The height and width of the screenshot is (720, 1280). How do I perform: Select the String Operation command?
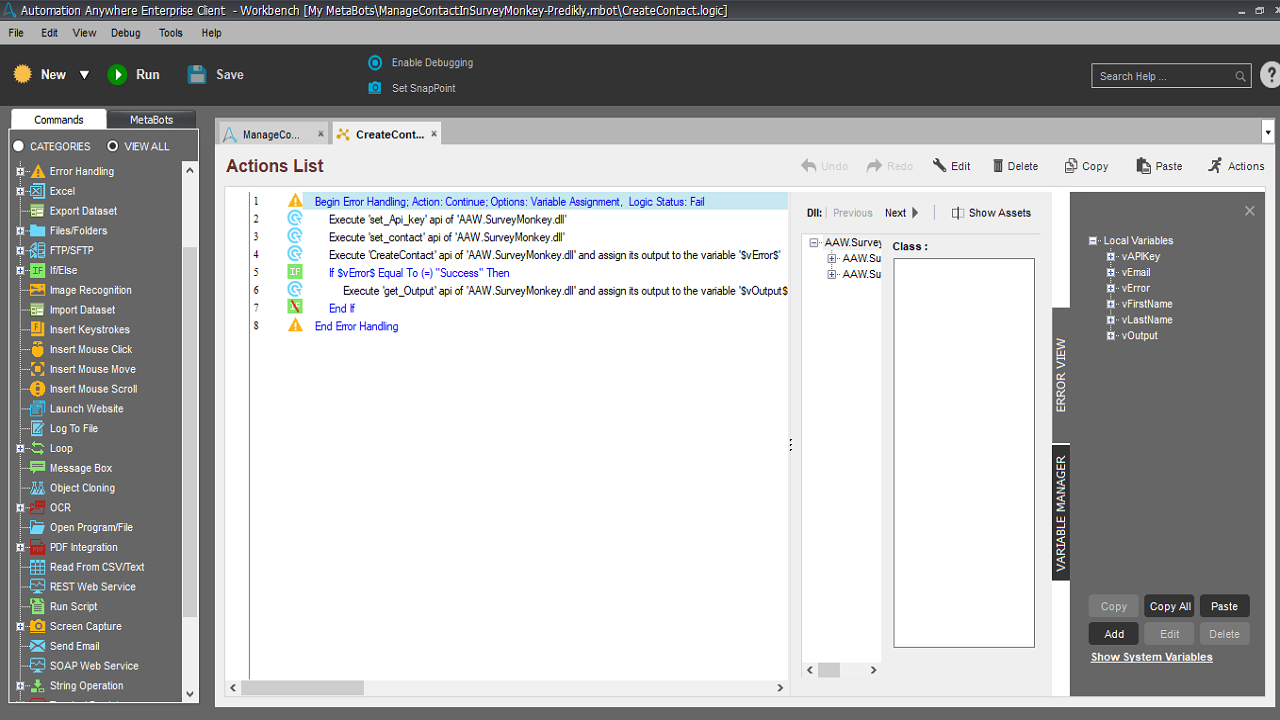[87, 686]
